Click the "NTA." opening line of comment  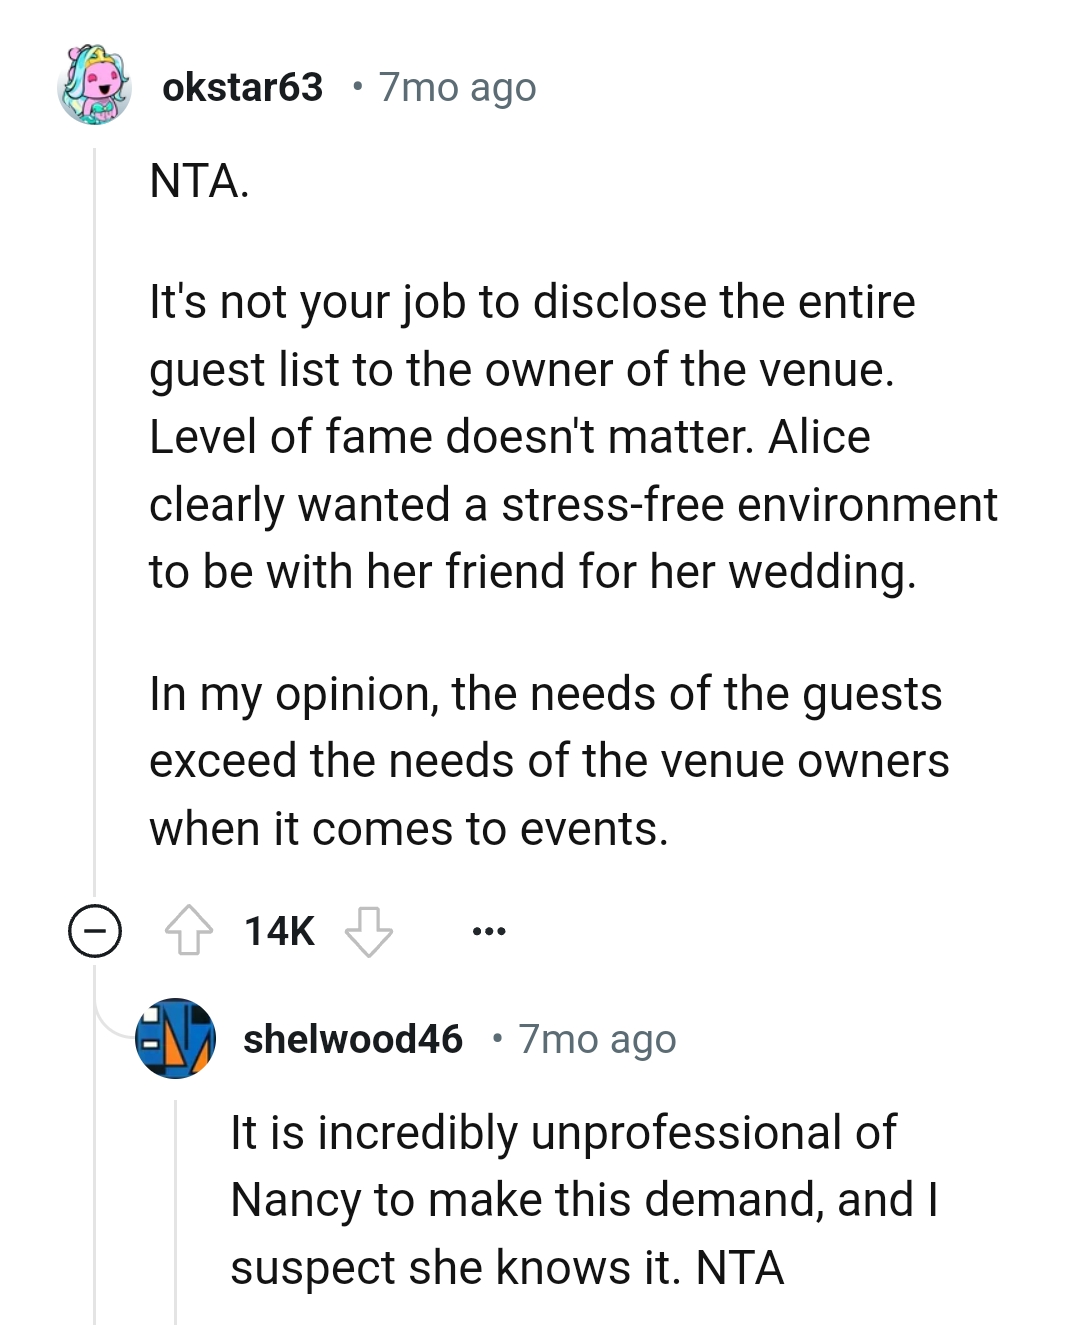pyautogui.click(x=199, y=181)
